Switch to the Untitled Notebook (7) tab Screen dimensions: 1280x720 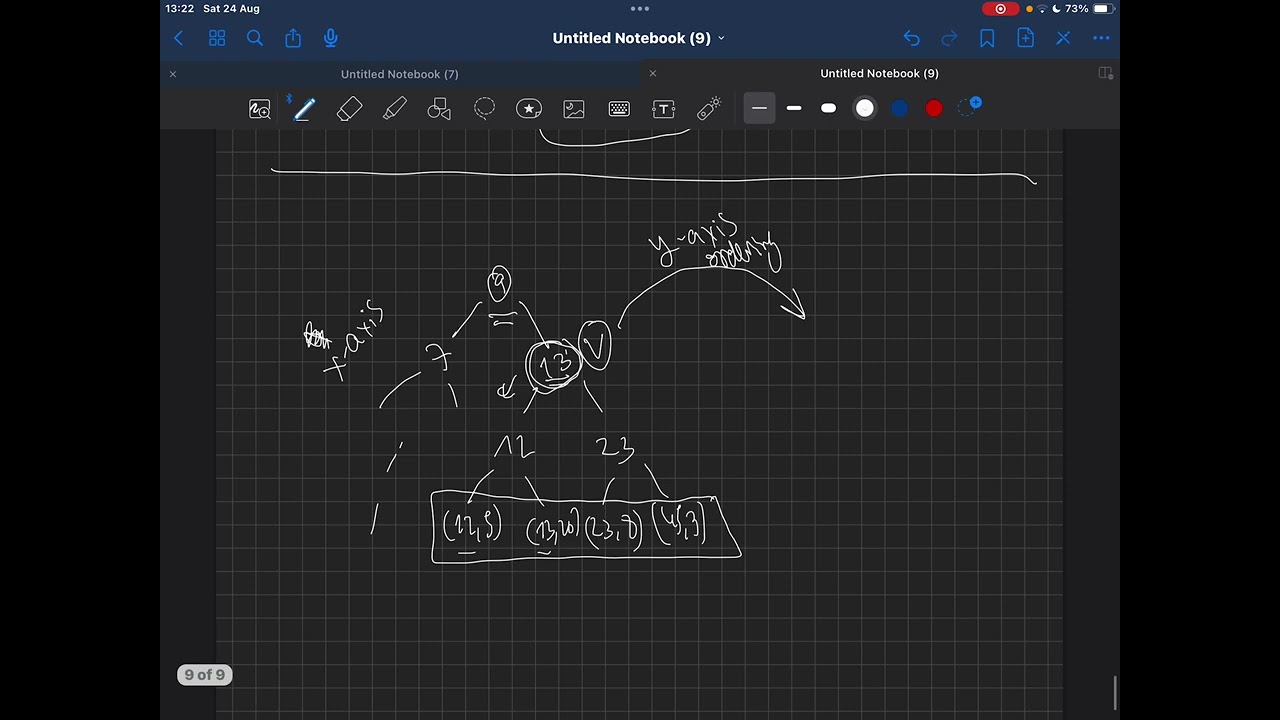pos(399,74)
